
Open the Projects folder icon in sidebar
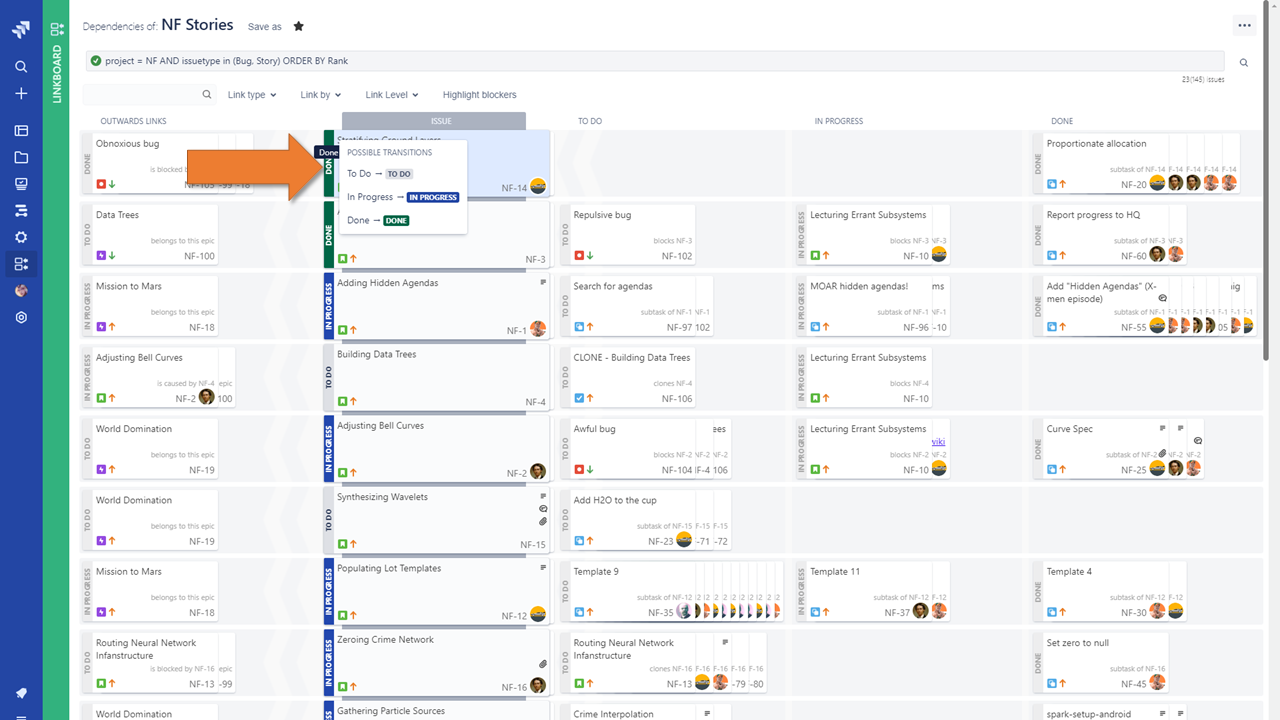(21, 157)
